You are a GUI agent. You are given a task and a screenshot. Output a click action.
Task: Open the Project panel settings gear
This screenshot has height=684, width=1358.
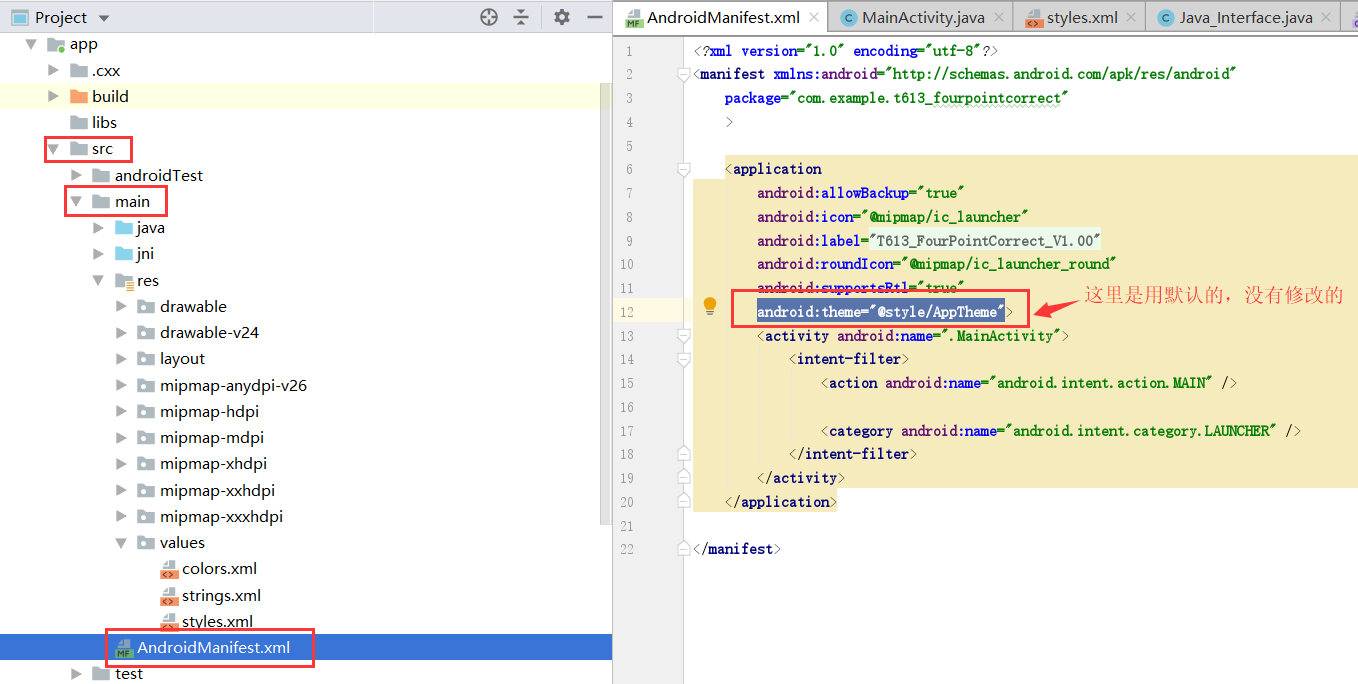pos(561,17)
